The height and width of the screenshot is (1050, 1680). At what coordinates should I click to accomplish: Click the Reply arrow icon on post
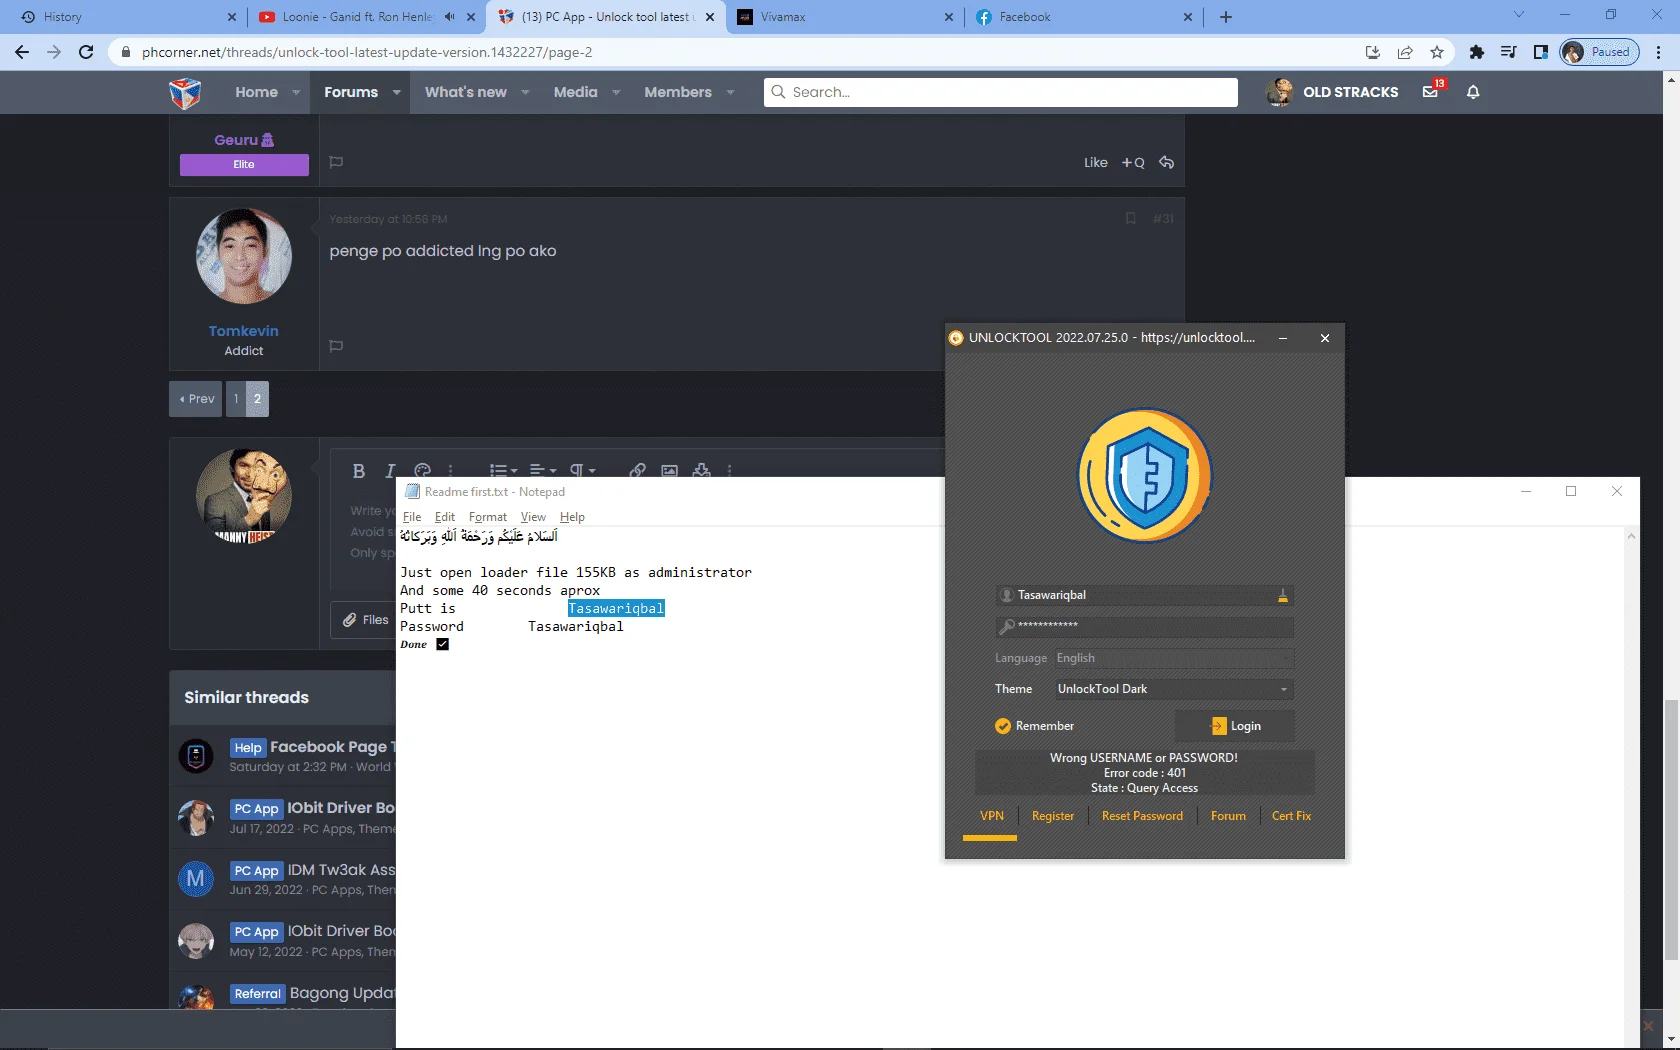[1166, 162]
